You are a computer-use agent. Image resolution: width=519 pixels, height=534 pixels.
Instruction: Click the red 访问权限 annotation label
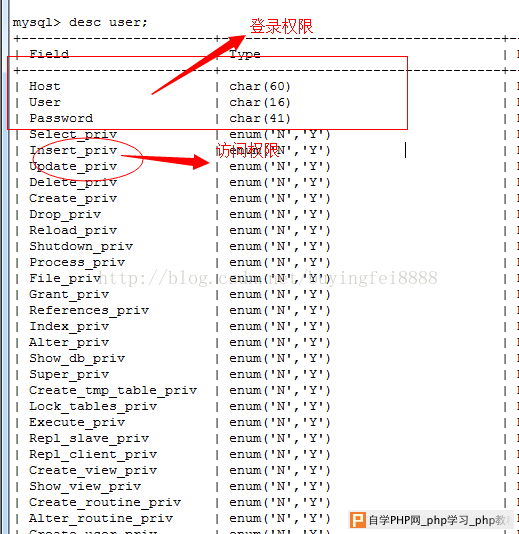pos(248,150)
